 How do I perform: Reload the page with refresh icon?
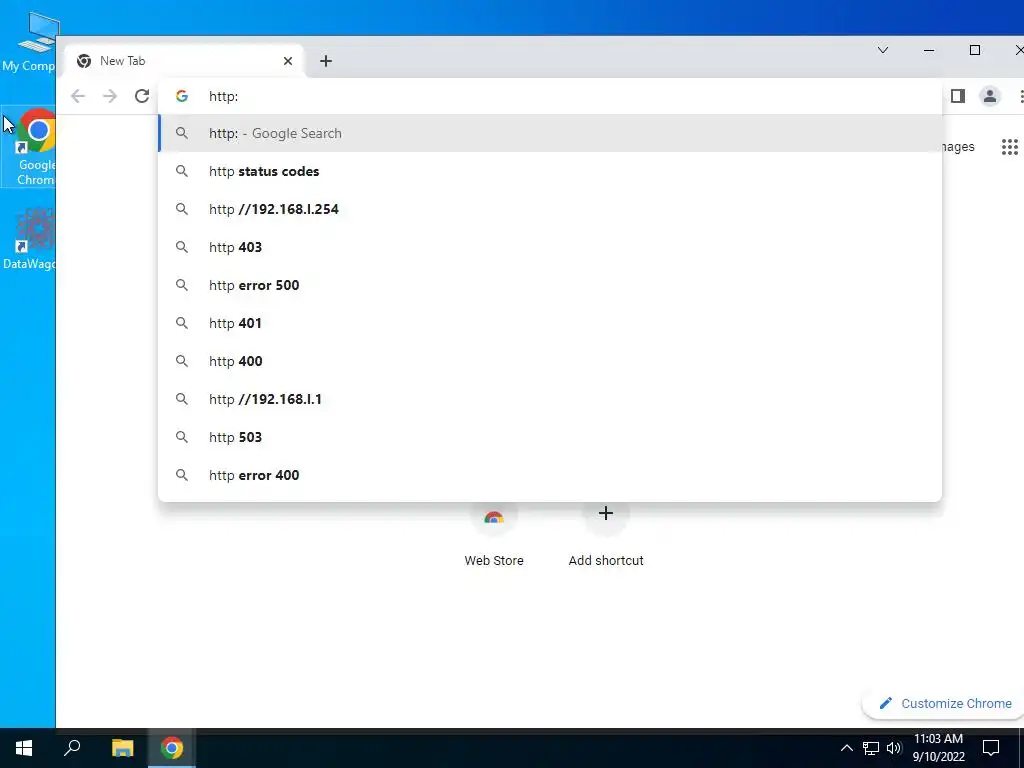click(142, 97)
